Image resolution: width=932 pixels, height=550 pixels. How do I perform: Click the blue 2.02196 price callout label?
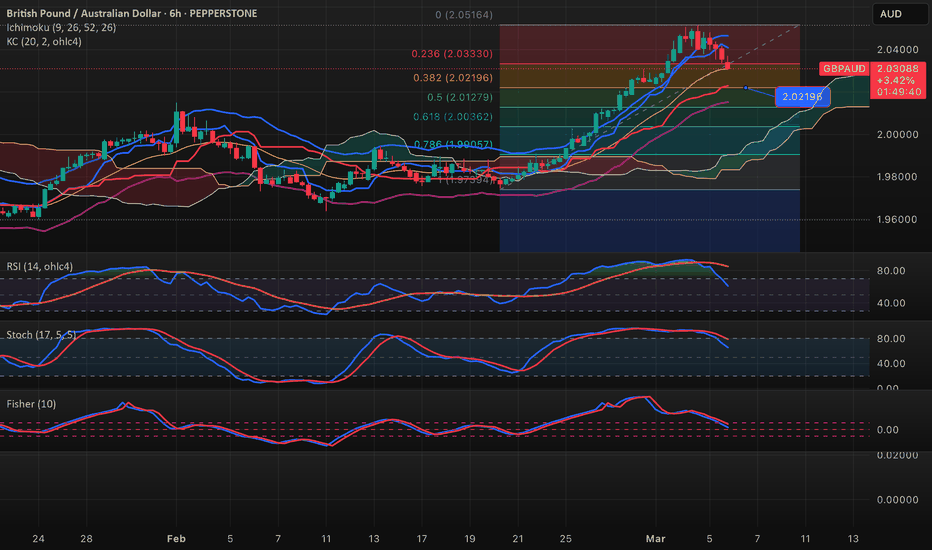coord(802,96)
